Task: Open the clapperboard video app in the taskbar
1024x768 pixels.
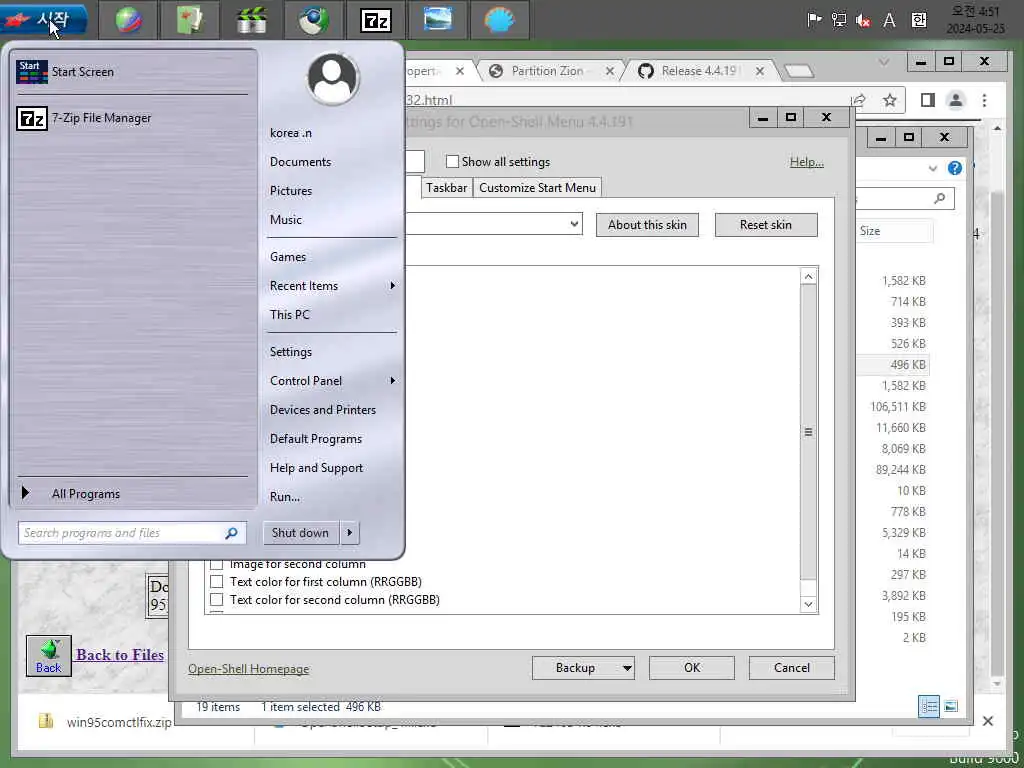Action: [x=251, y=20]
